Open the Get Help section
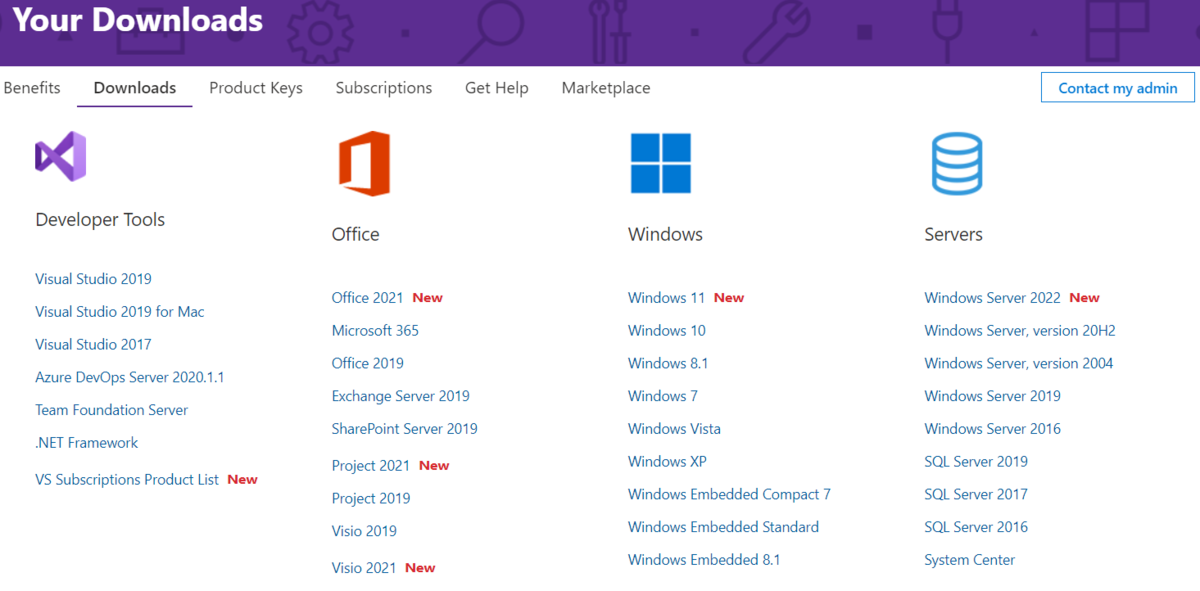 (496, 88)
